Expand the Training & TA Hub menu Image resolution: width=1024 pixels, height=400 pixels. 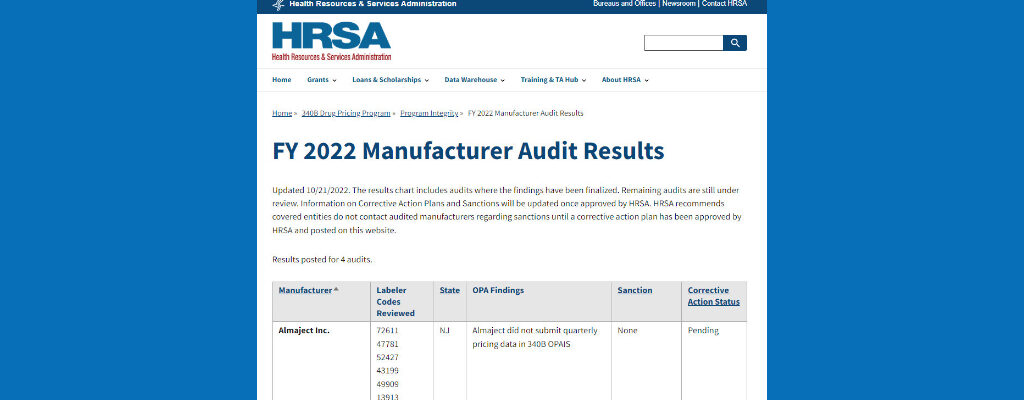click(x=553, y=80)
